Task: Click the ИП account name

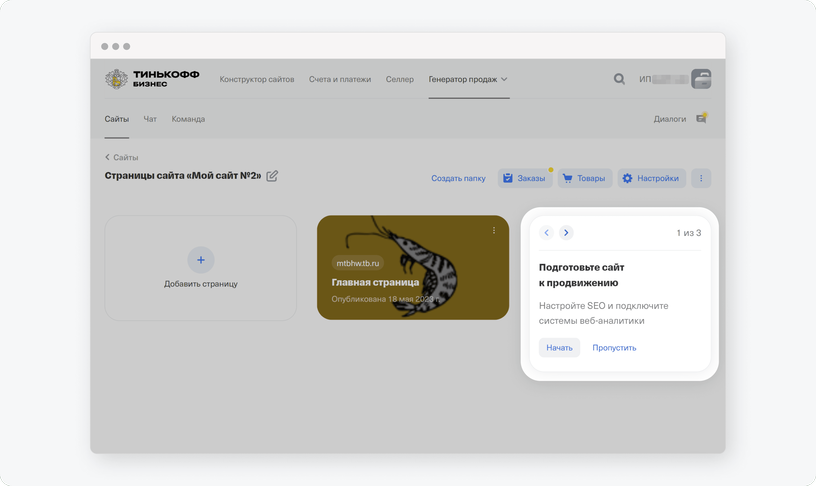Action: point(664,79)
